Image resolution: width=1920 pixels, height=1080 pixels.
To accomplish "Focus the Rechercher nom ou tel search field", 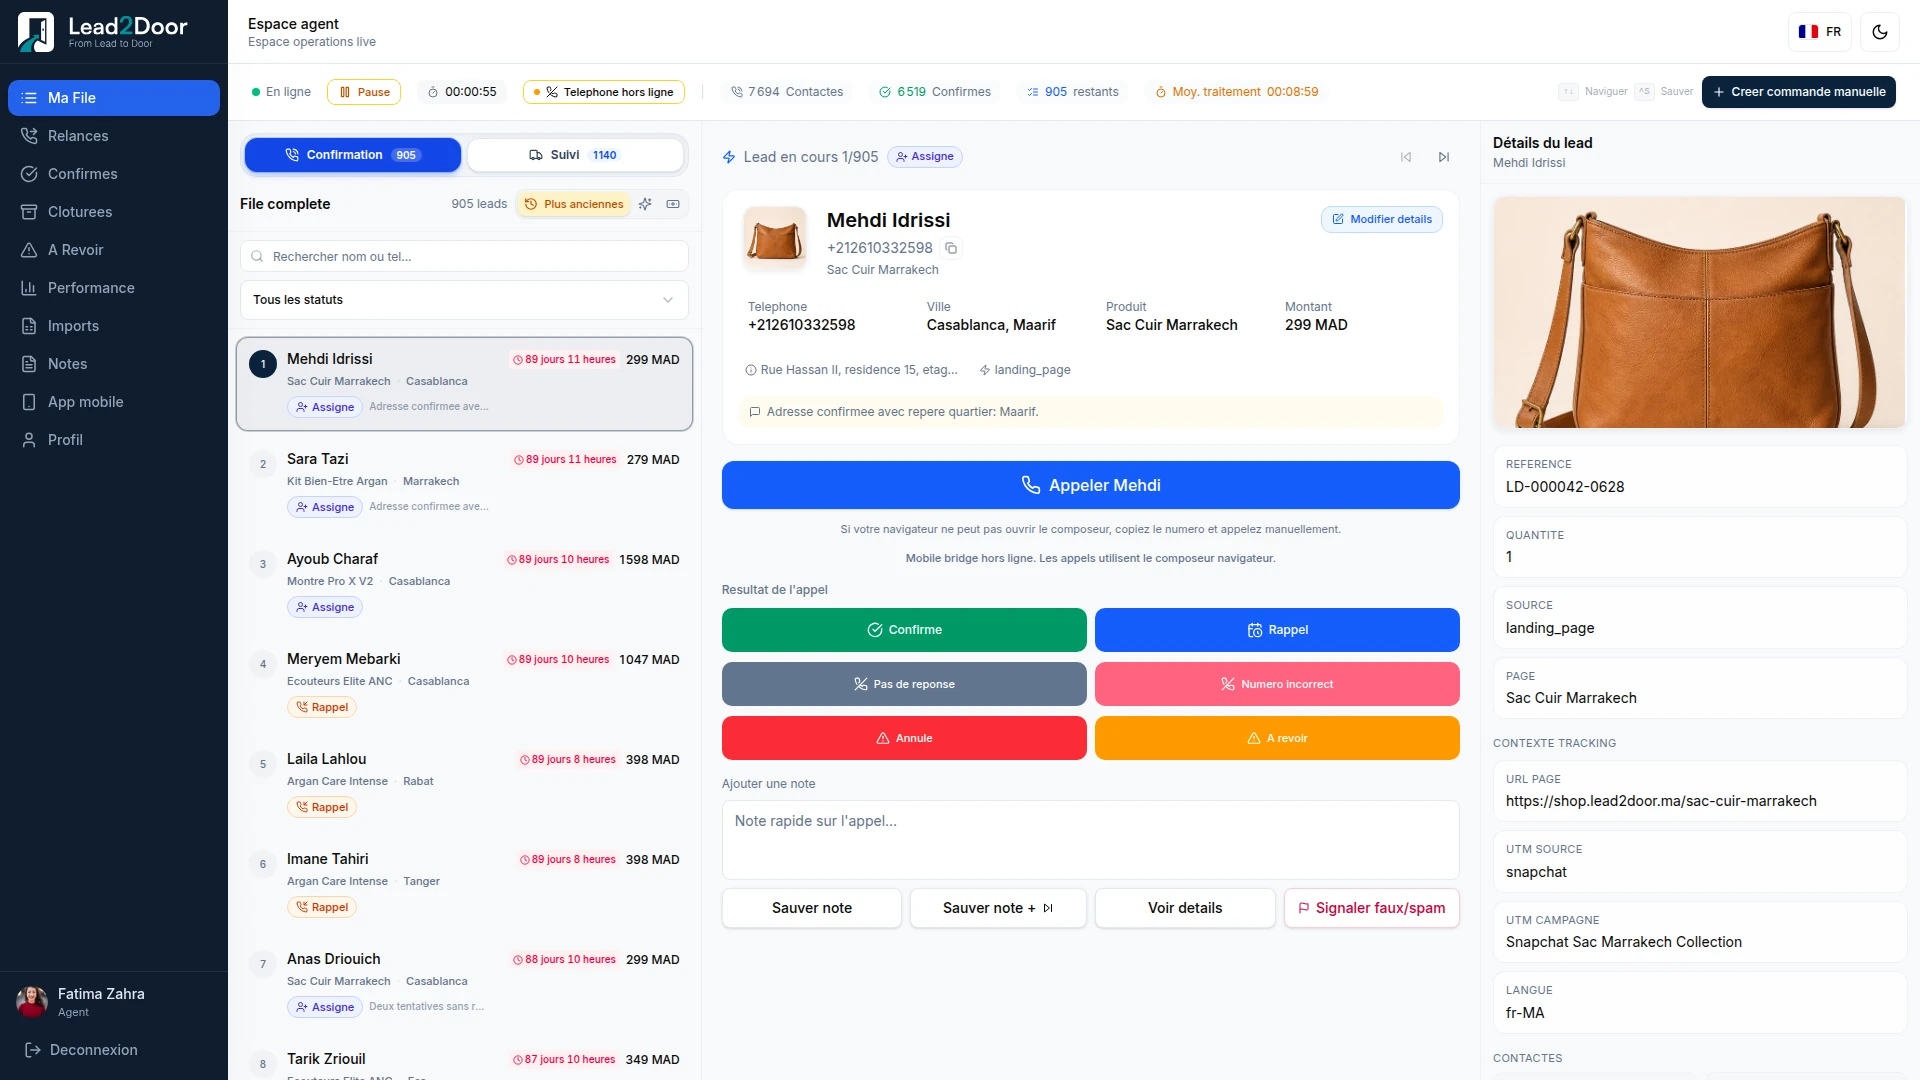I will click(464, 257).
